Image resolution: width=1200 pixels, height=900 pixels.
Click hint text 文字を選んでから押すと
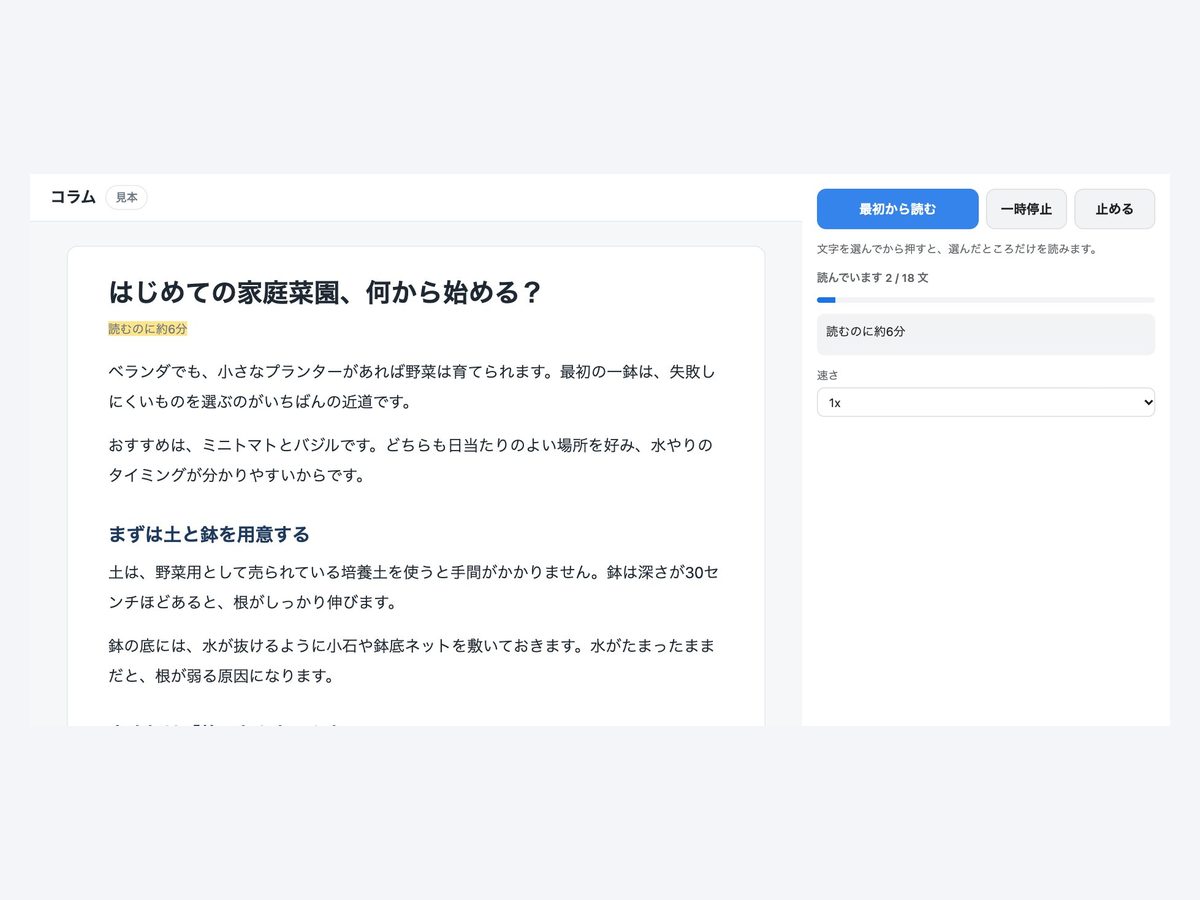(x=957, y=249)
